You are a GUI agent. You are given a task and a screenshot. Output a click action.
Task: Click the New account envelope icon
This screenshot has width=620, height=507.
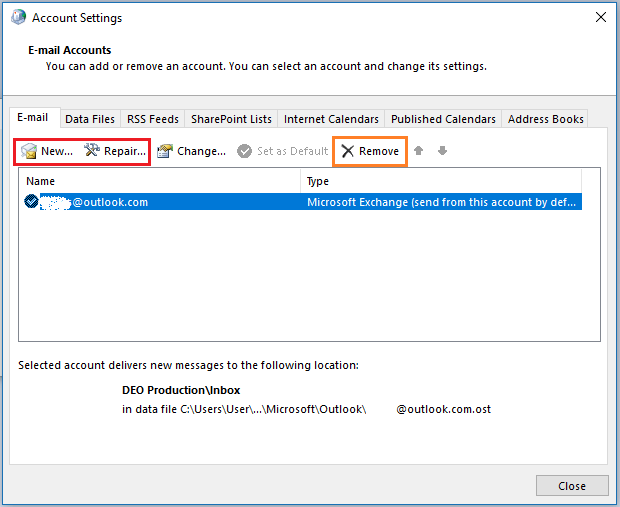point(28,151)
